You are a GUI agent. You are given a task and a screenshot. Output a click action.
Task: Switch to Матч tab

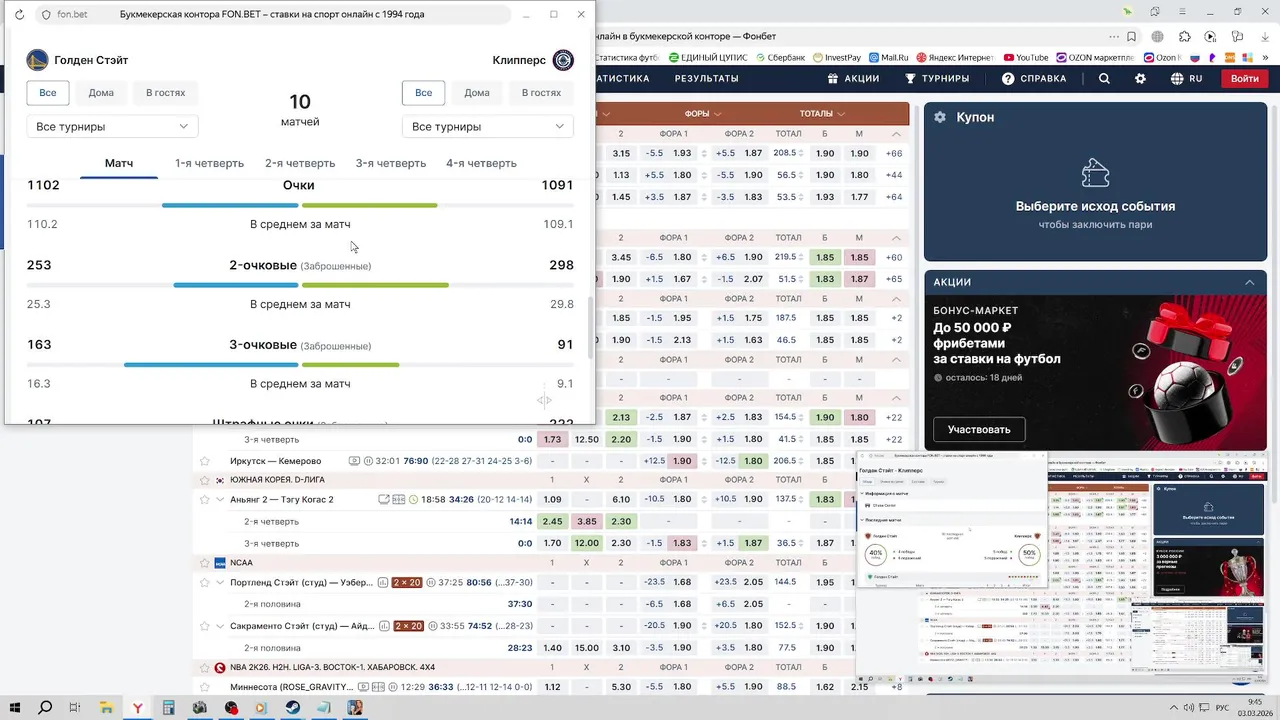click(x=119, y=163)
